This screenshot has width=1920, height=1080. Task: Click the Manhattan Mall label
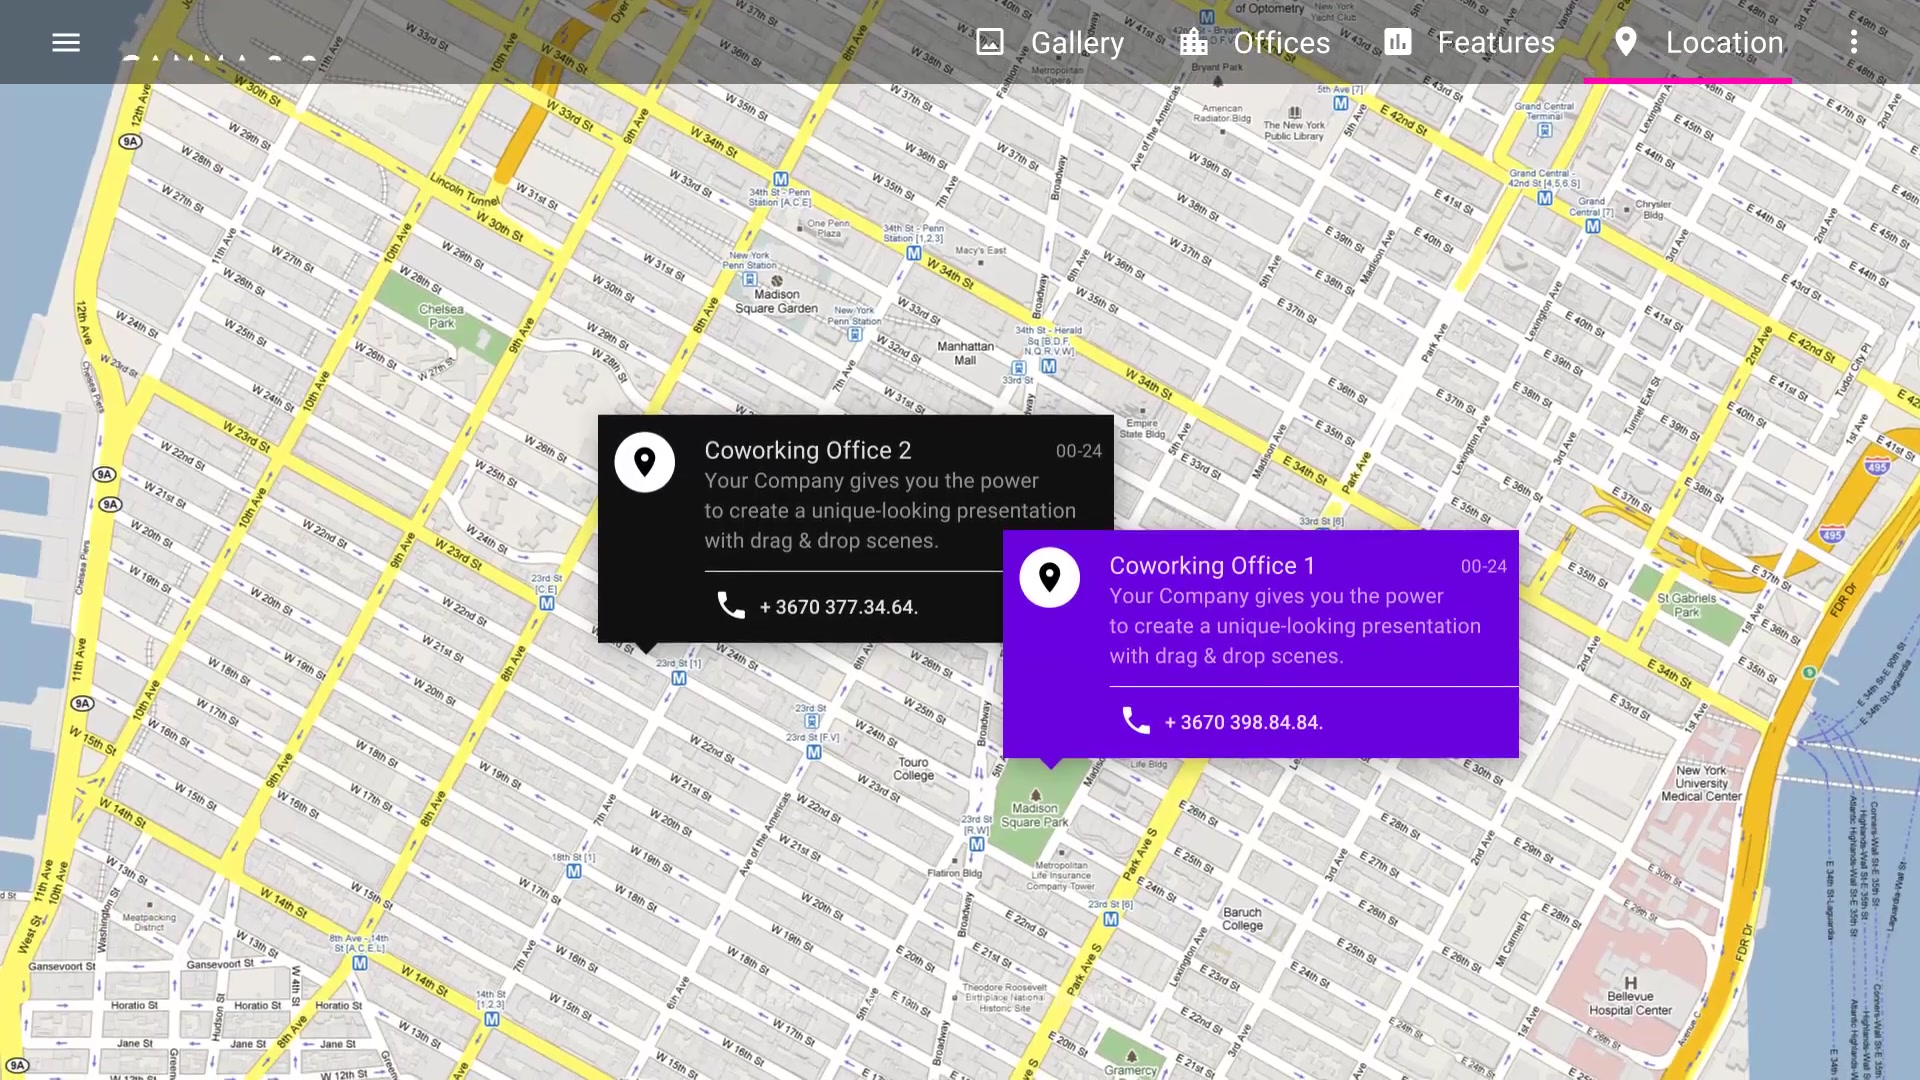965,353
